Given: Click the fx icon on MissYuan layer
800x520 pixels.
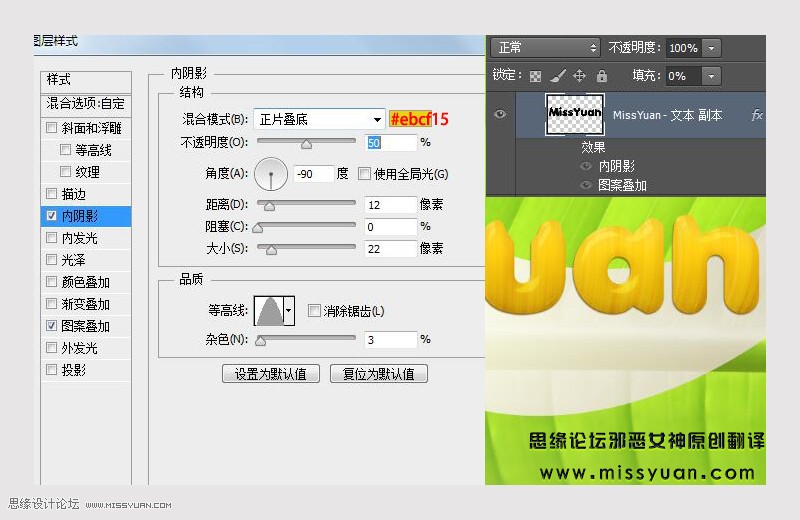Looking at the screenshot, I should (757, 115).
